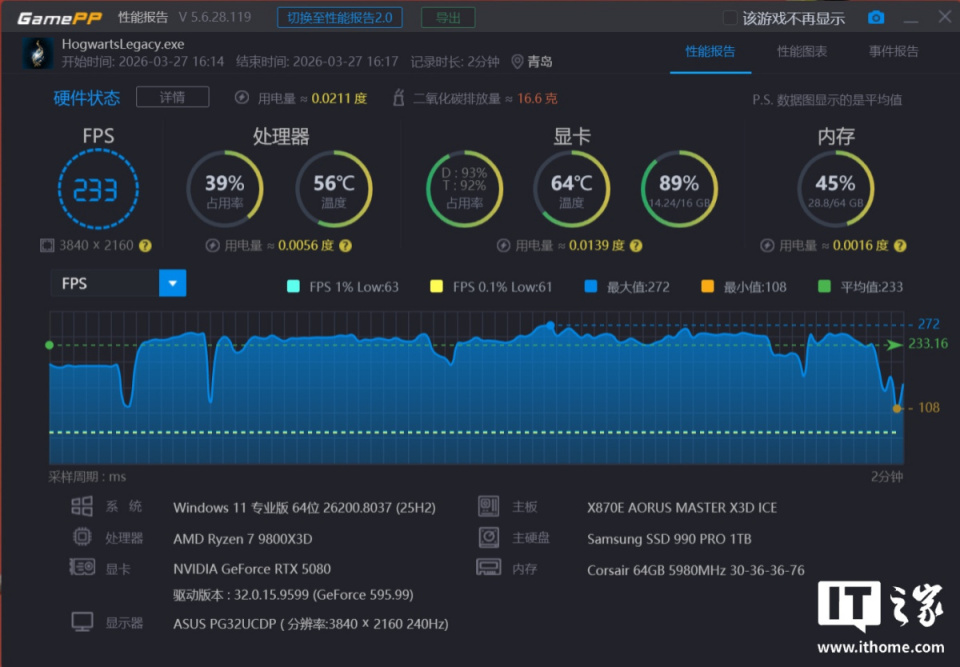960x667 pixels.
Task: Click the camera screenshot icon
Action: (x=876, y=18)
